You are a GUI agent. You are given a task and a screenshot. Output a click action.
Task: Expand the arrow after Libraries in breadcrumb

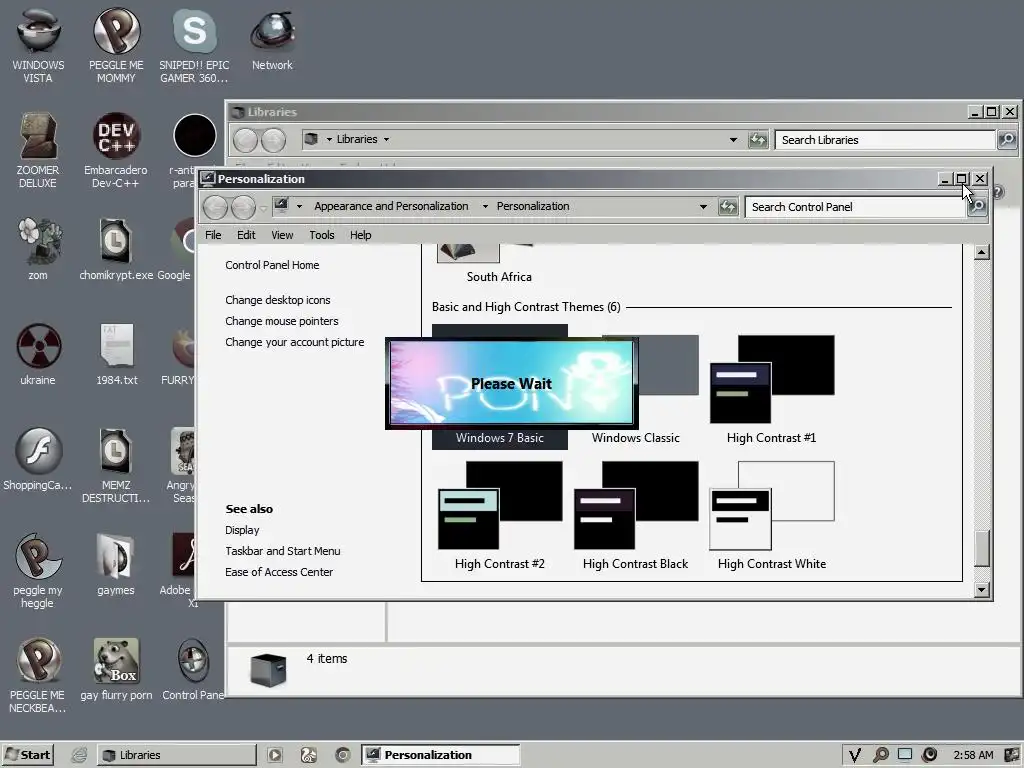pyautogui.click(x=387, y=139)
